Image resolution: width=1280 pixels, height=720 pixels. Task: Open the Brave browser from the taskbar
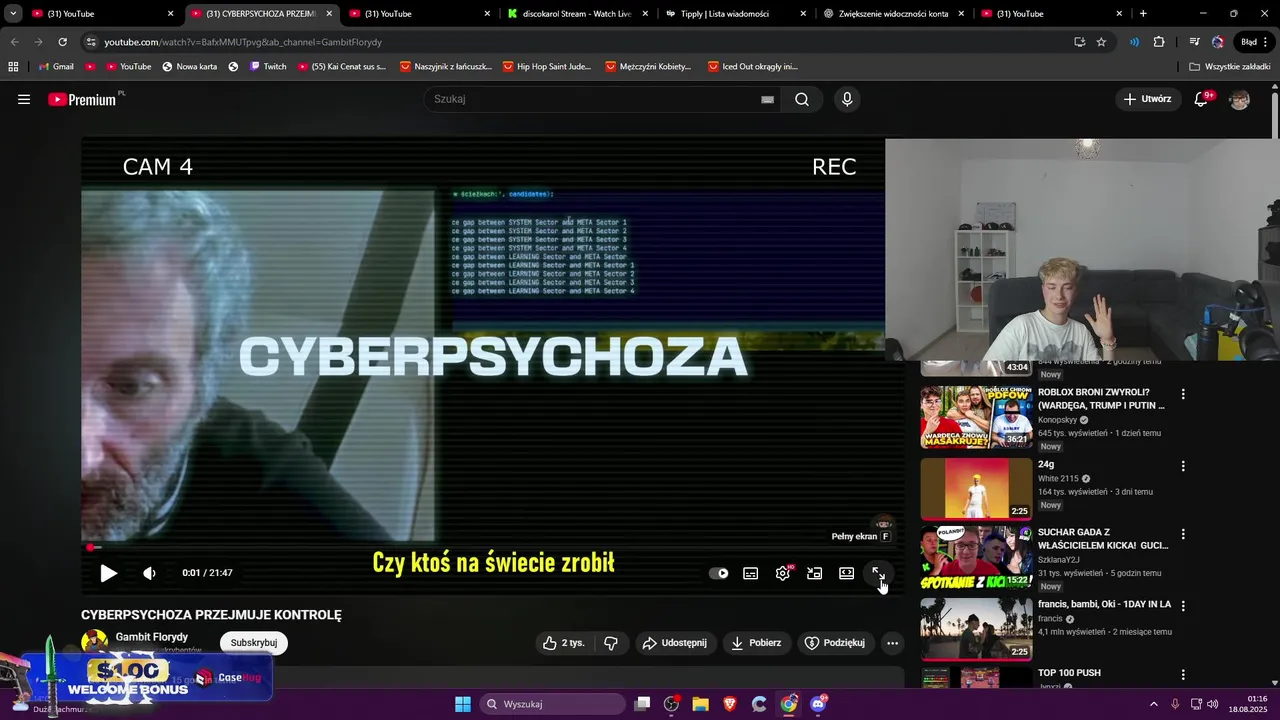[x=730, y=704]
